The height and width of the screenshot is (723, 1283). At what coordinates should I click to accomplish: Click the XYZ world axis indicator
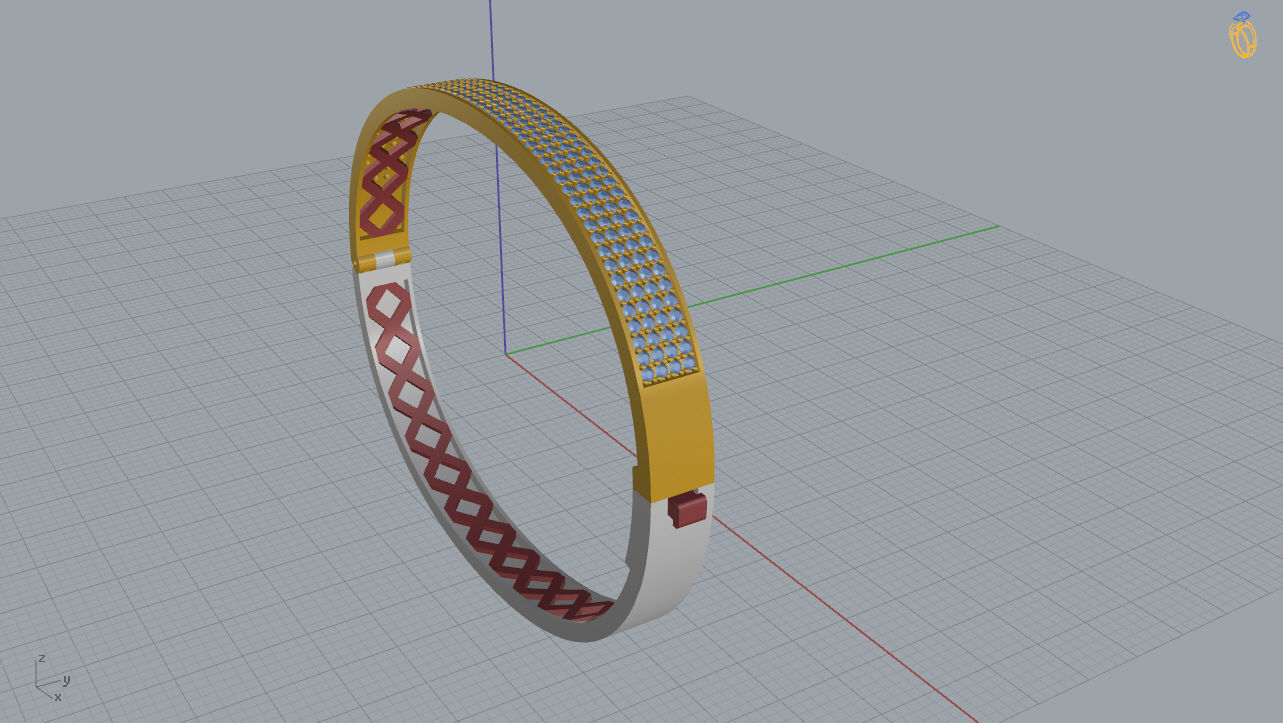click(x=52, y=677)
